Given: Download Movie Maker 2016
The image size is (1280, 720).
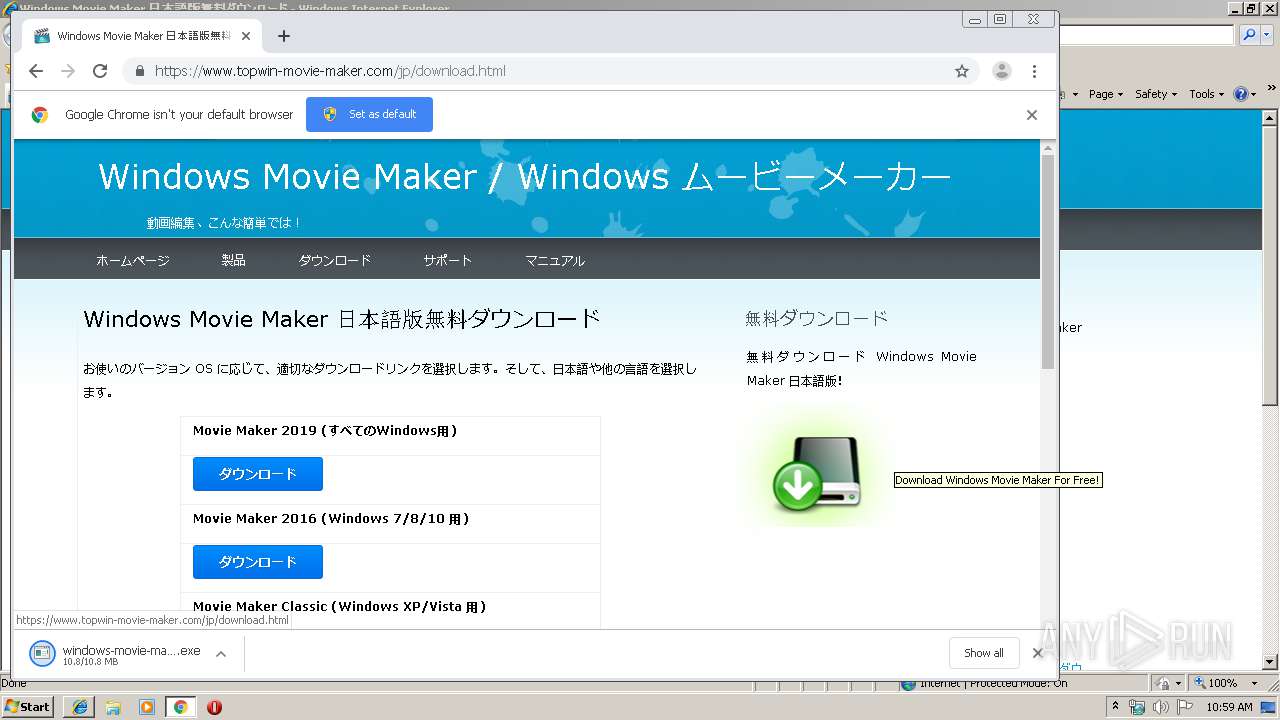Looking at the screenshot, I should point(258,562).
